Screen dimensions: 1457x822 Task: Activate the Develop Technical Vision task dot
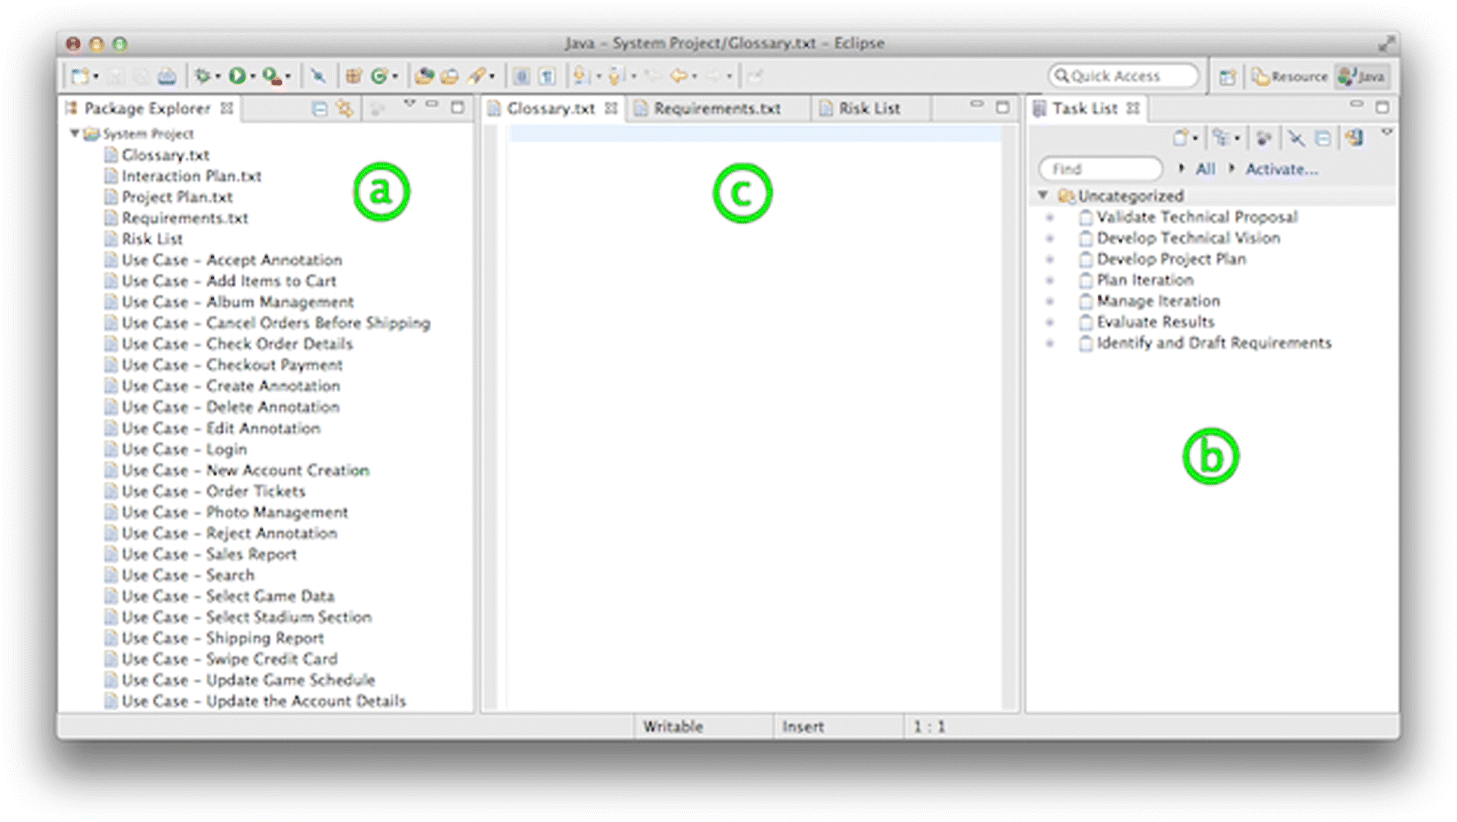pos(1050,238)
